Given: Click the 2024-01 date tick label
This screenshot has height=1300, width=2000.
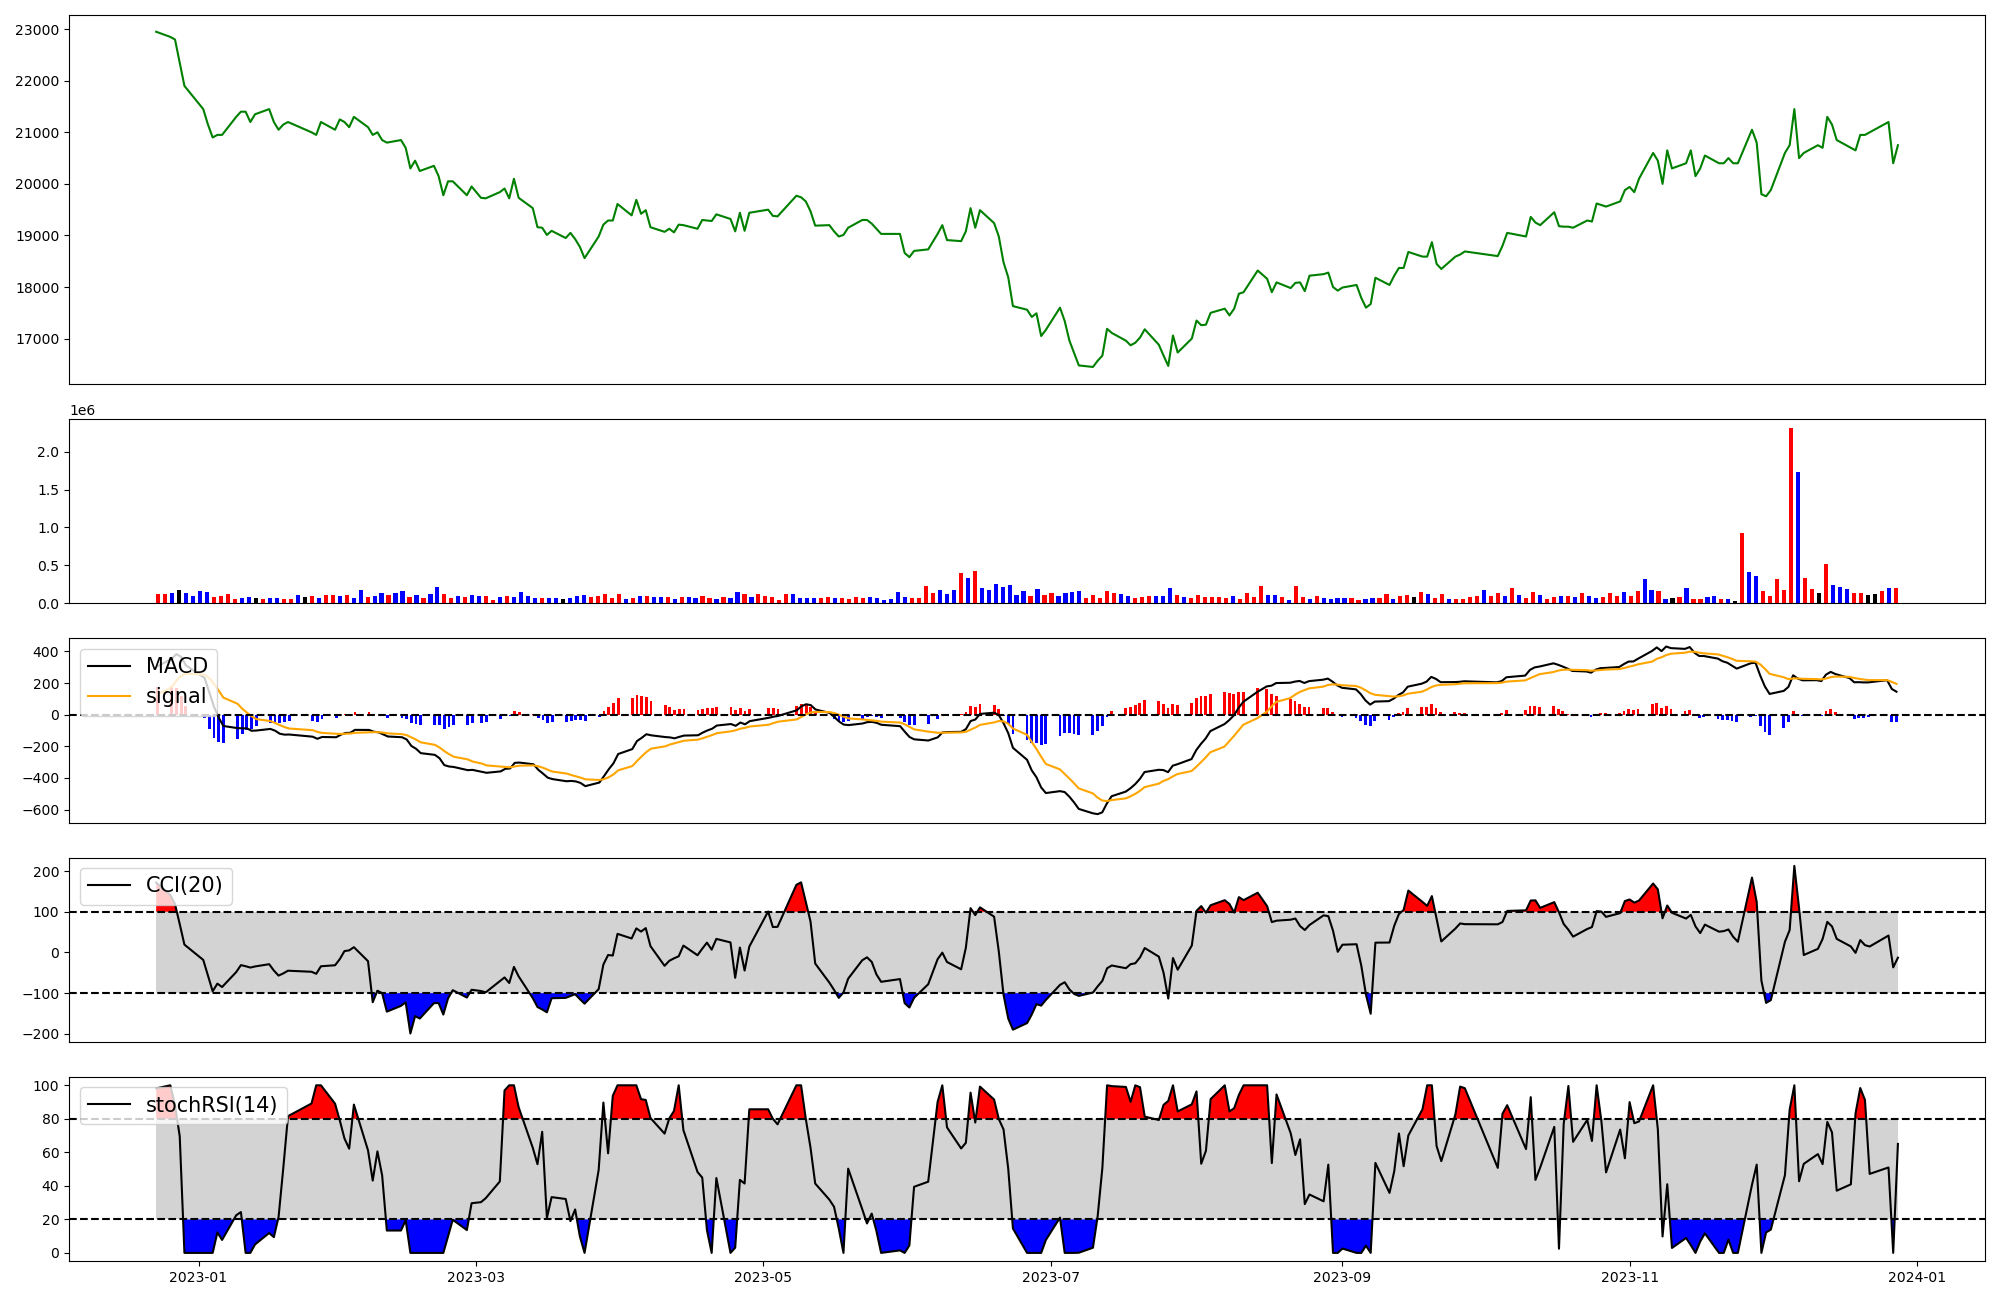Looking at the screenshot, I should (x=1917, y=1277).
